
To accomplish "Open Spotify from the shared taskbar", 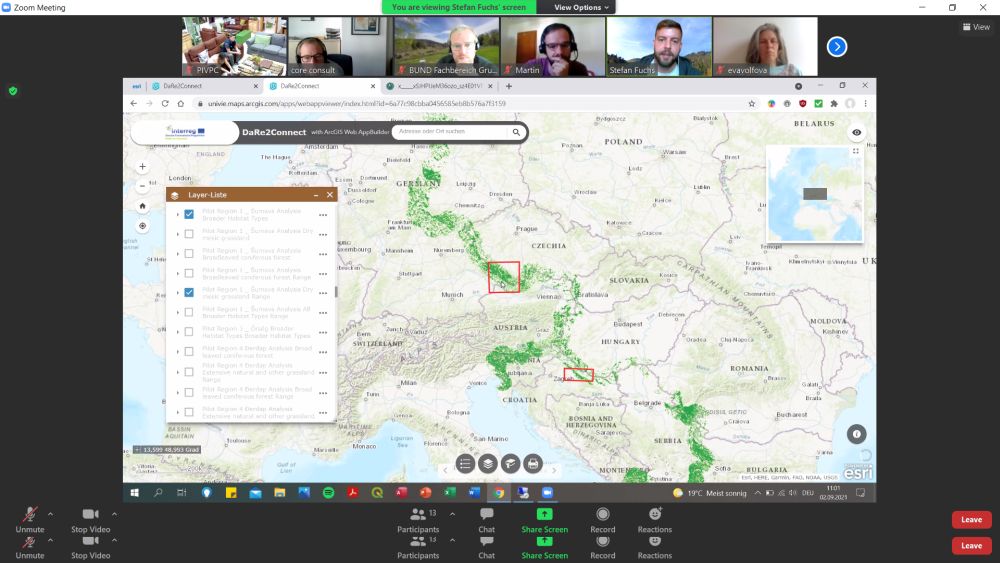I will tap(328, 492).
